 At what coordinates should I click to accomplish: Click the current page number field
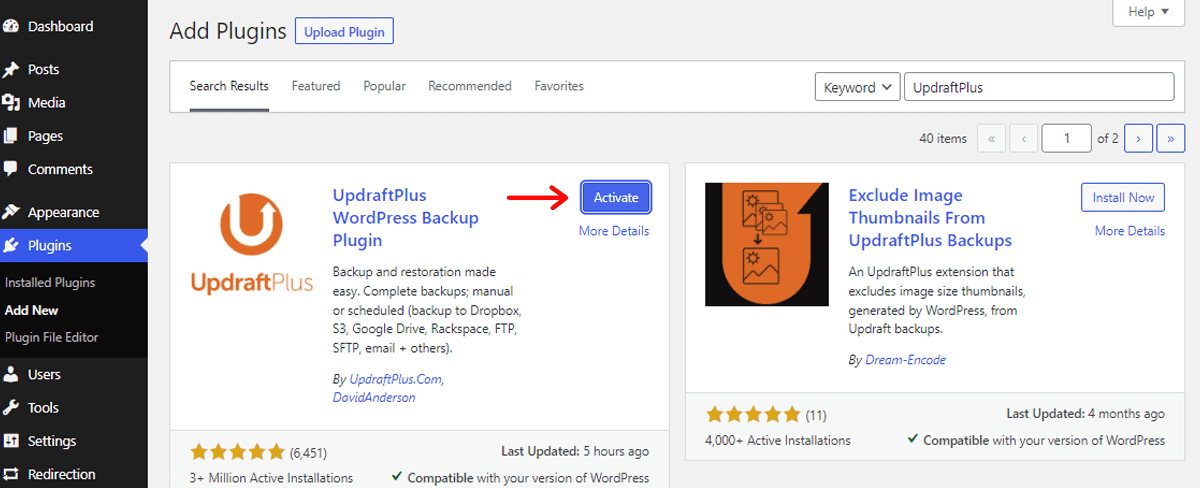pos(1066,139)
